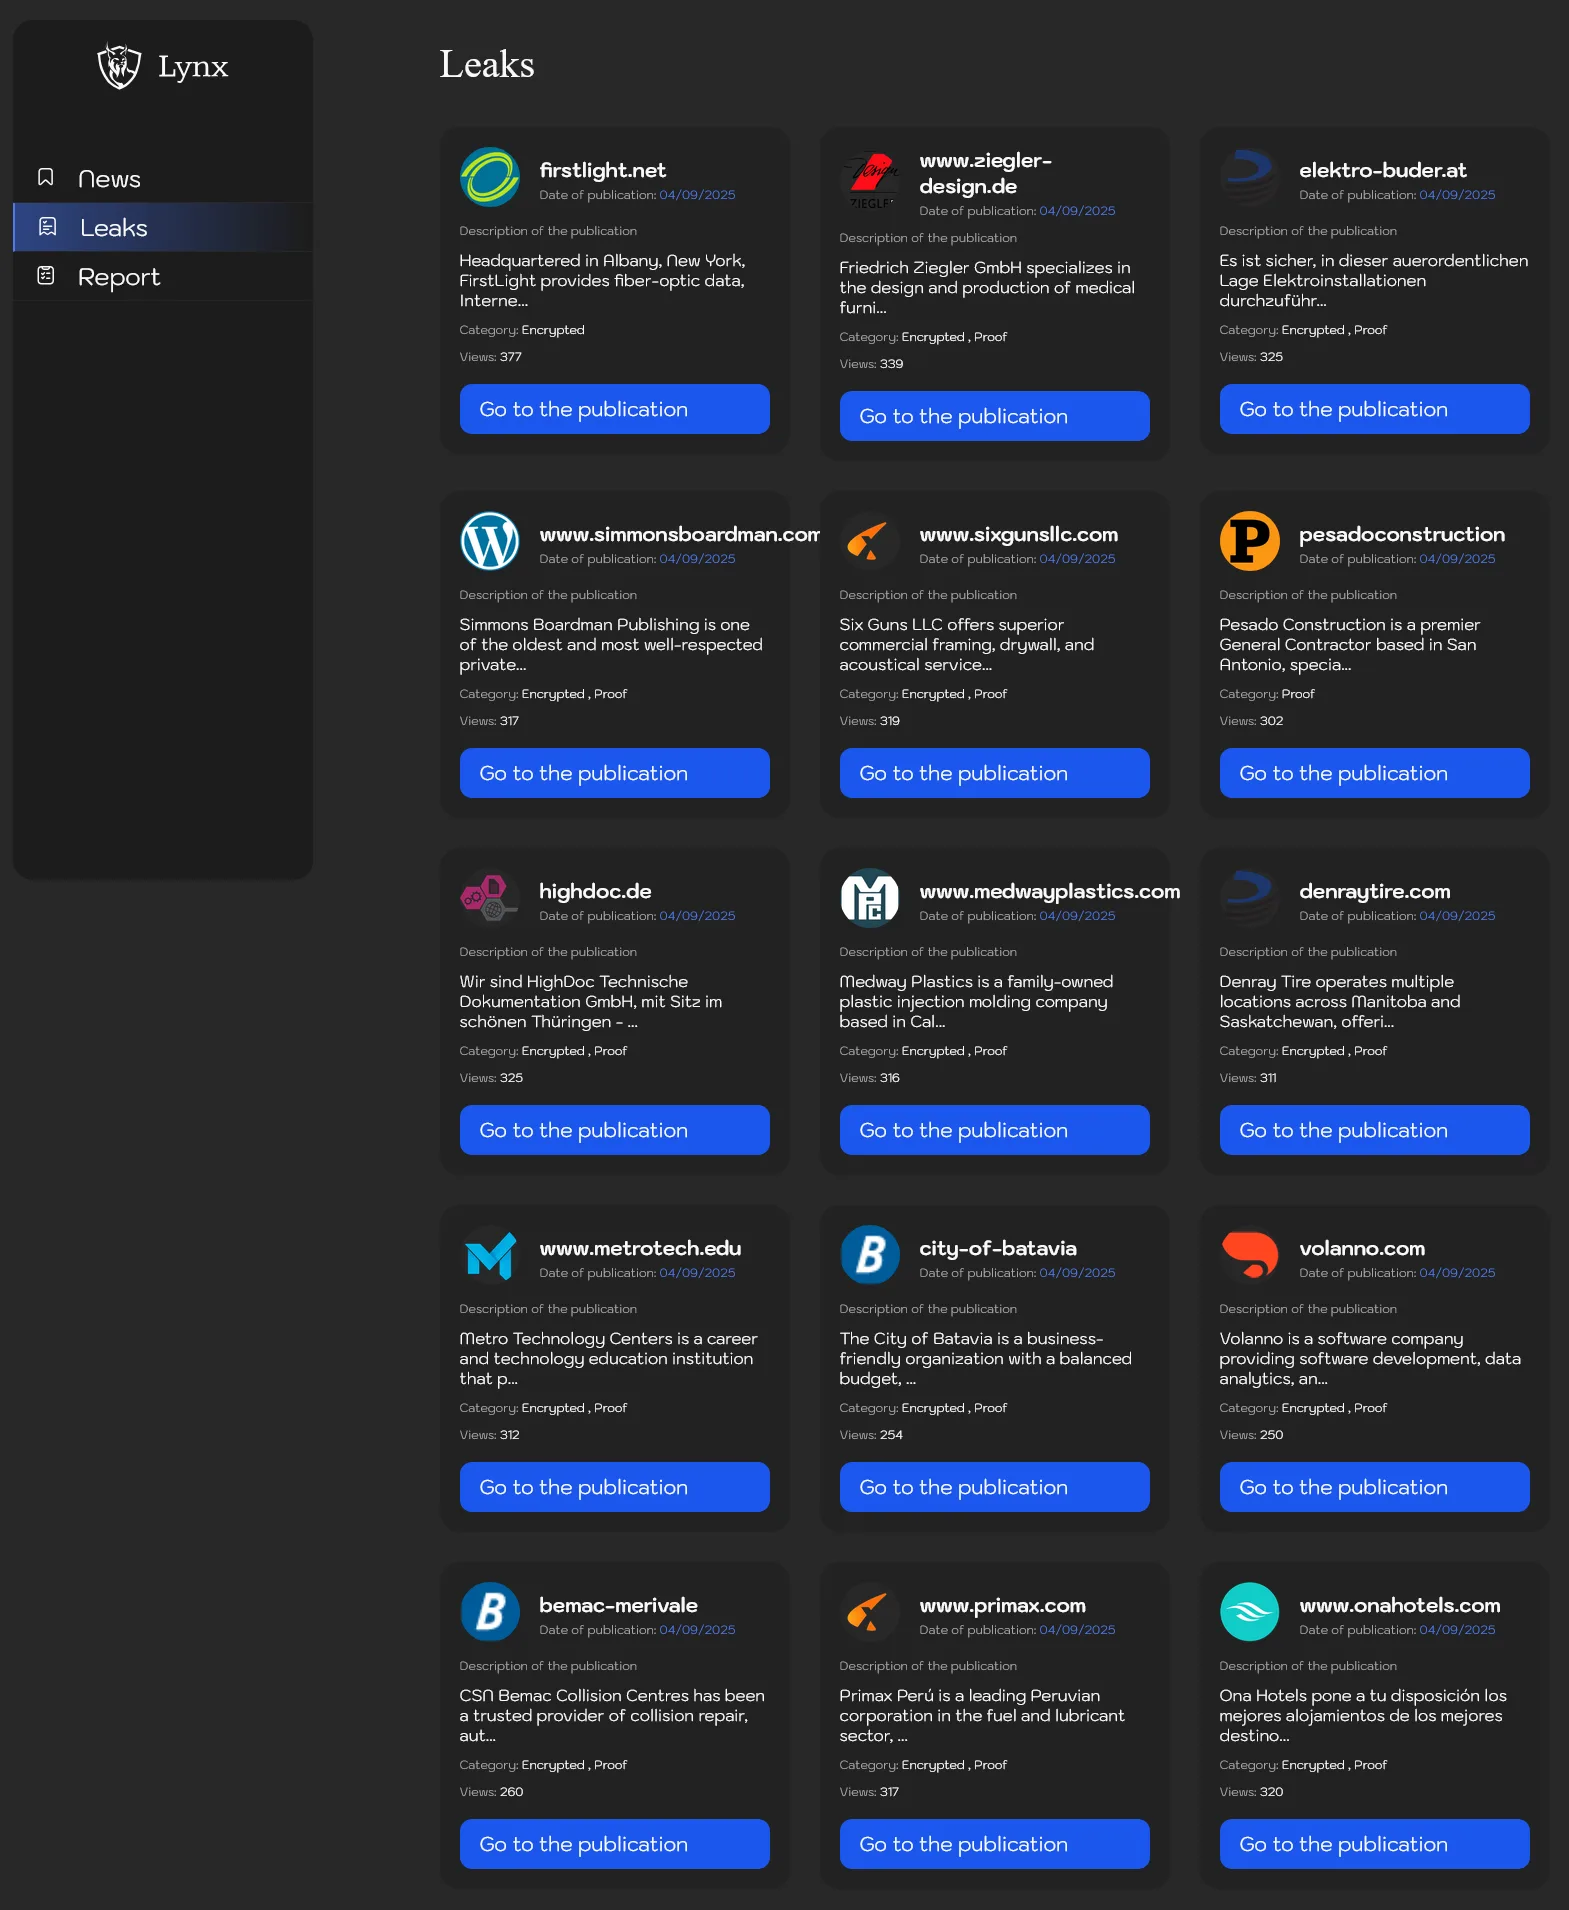Viewport: 1569px width, 1910px height.
Task: Click the orange P logo for pesadoconstruction
Action: [x=1249, y=542]
